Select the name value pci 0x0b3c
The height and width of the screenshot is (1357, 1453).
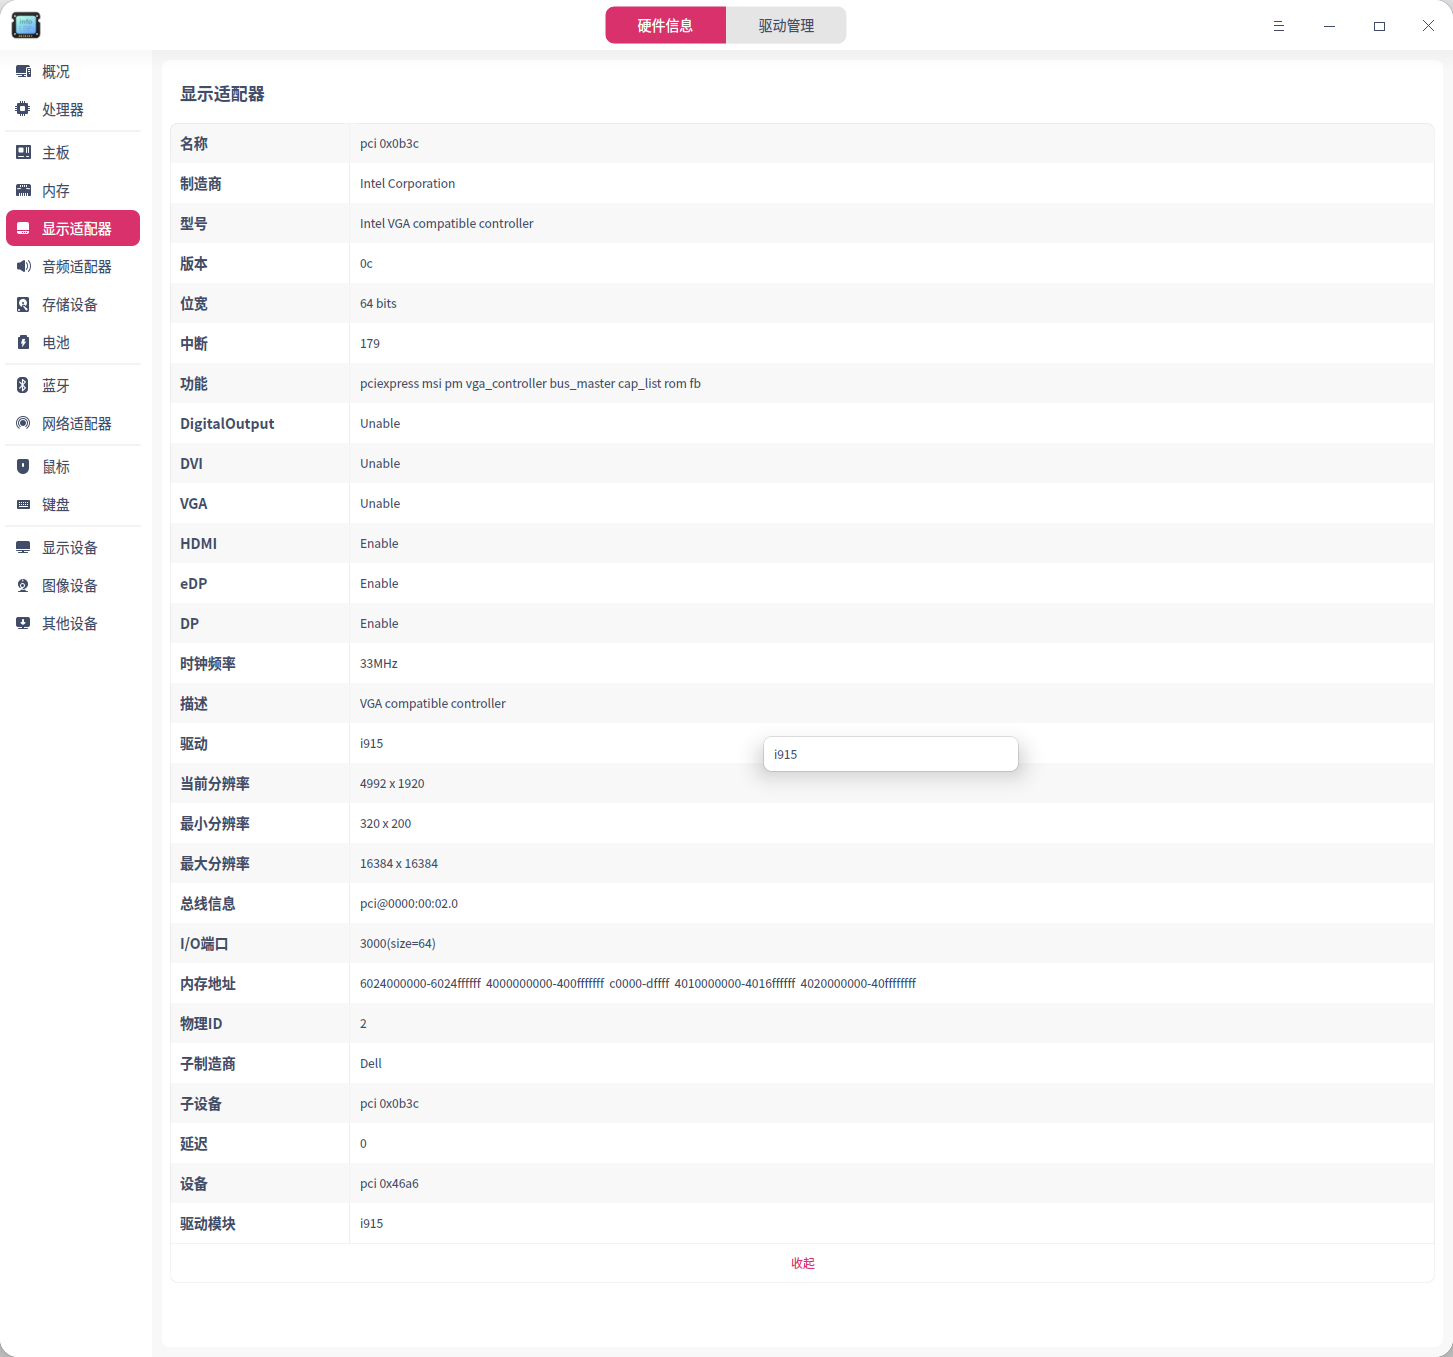point(389,143)
